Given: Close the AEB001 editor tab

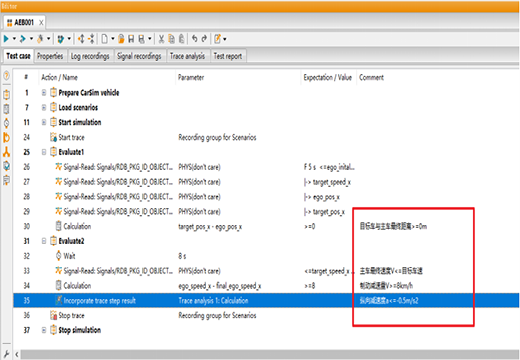Looking at the screenshot, I should pyautogui.click(x=41, y=23).
